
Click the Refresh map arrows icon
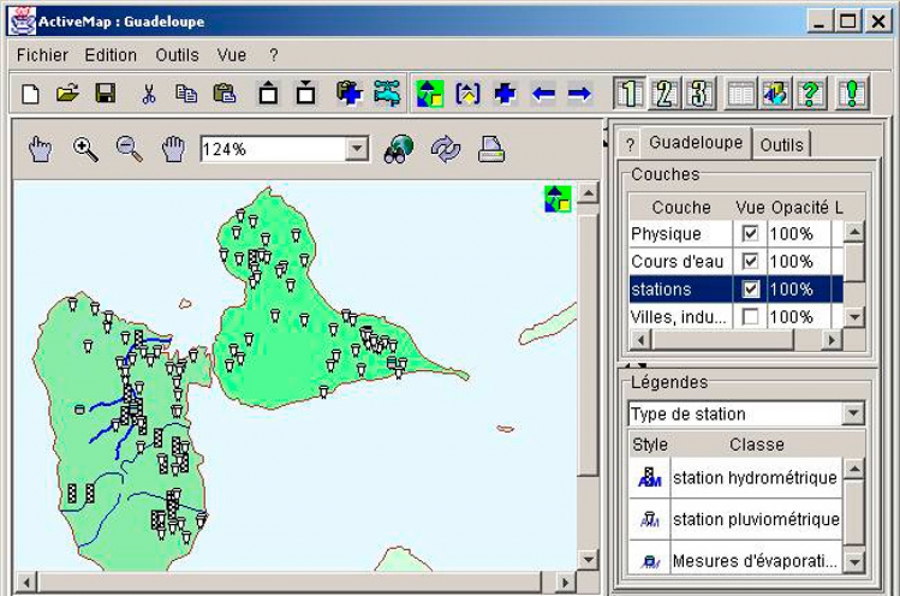(x=445, y=149)
